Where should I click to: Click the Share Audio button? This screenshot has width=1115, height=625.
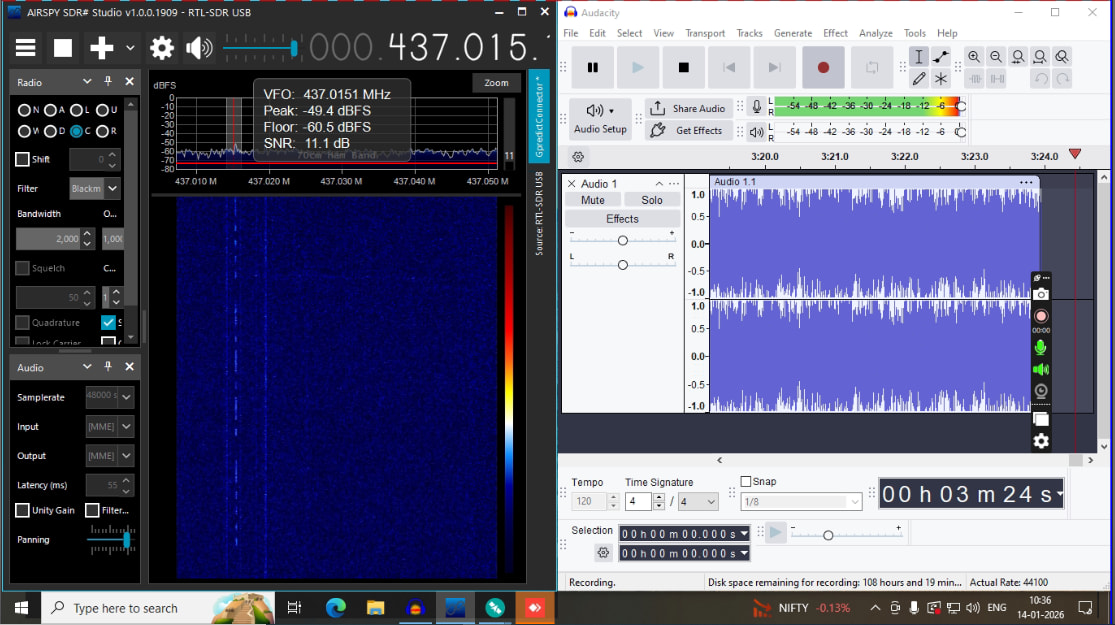pos(688,108)
